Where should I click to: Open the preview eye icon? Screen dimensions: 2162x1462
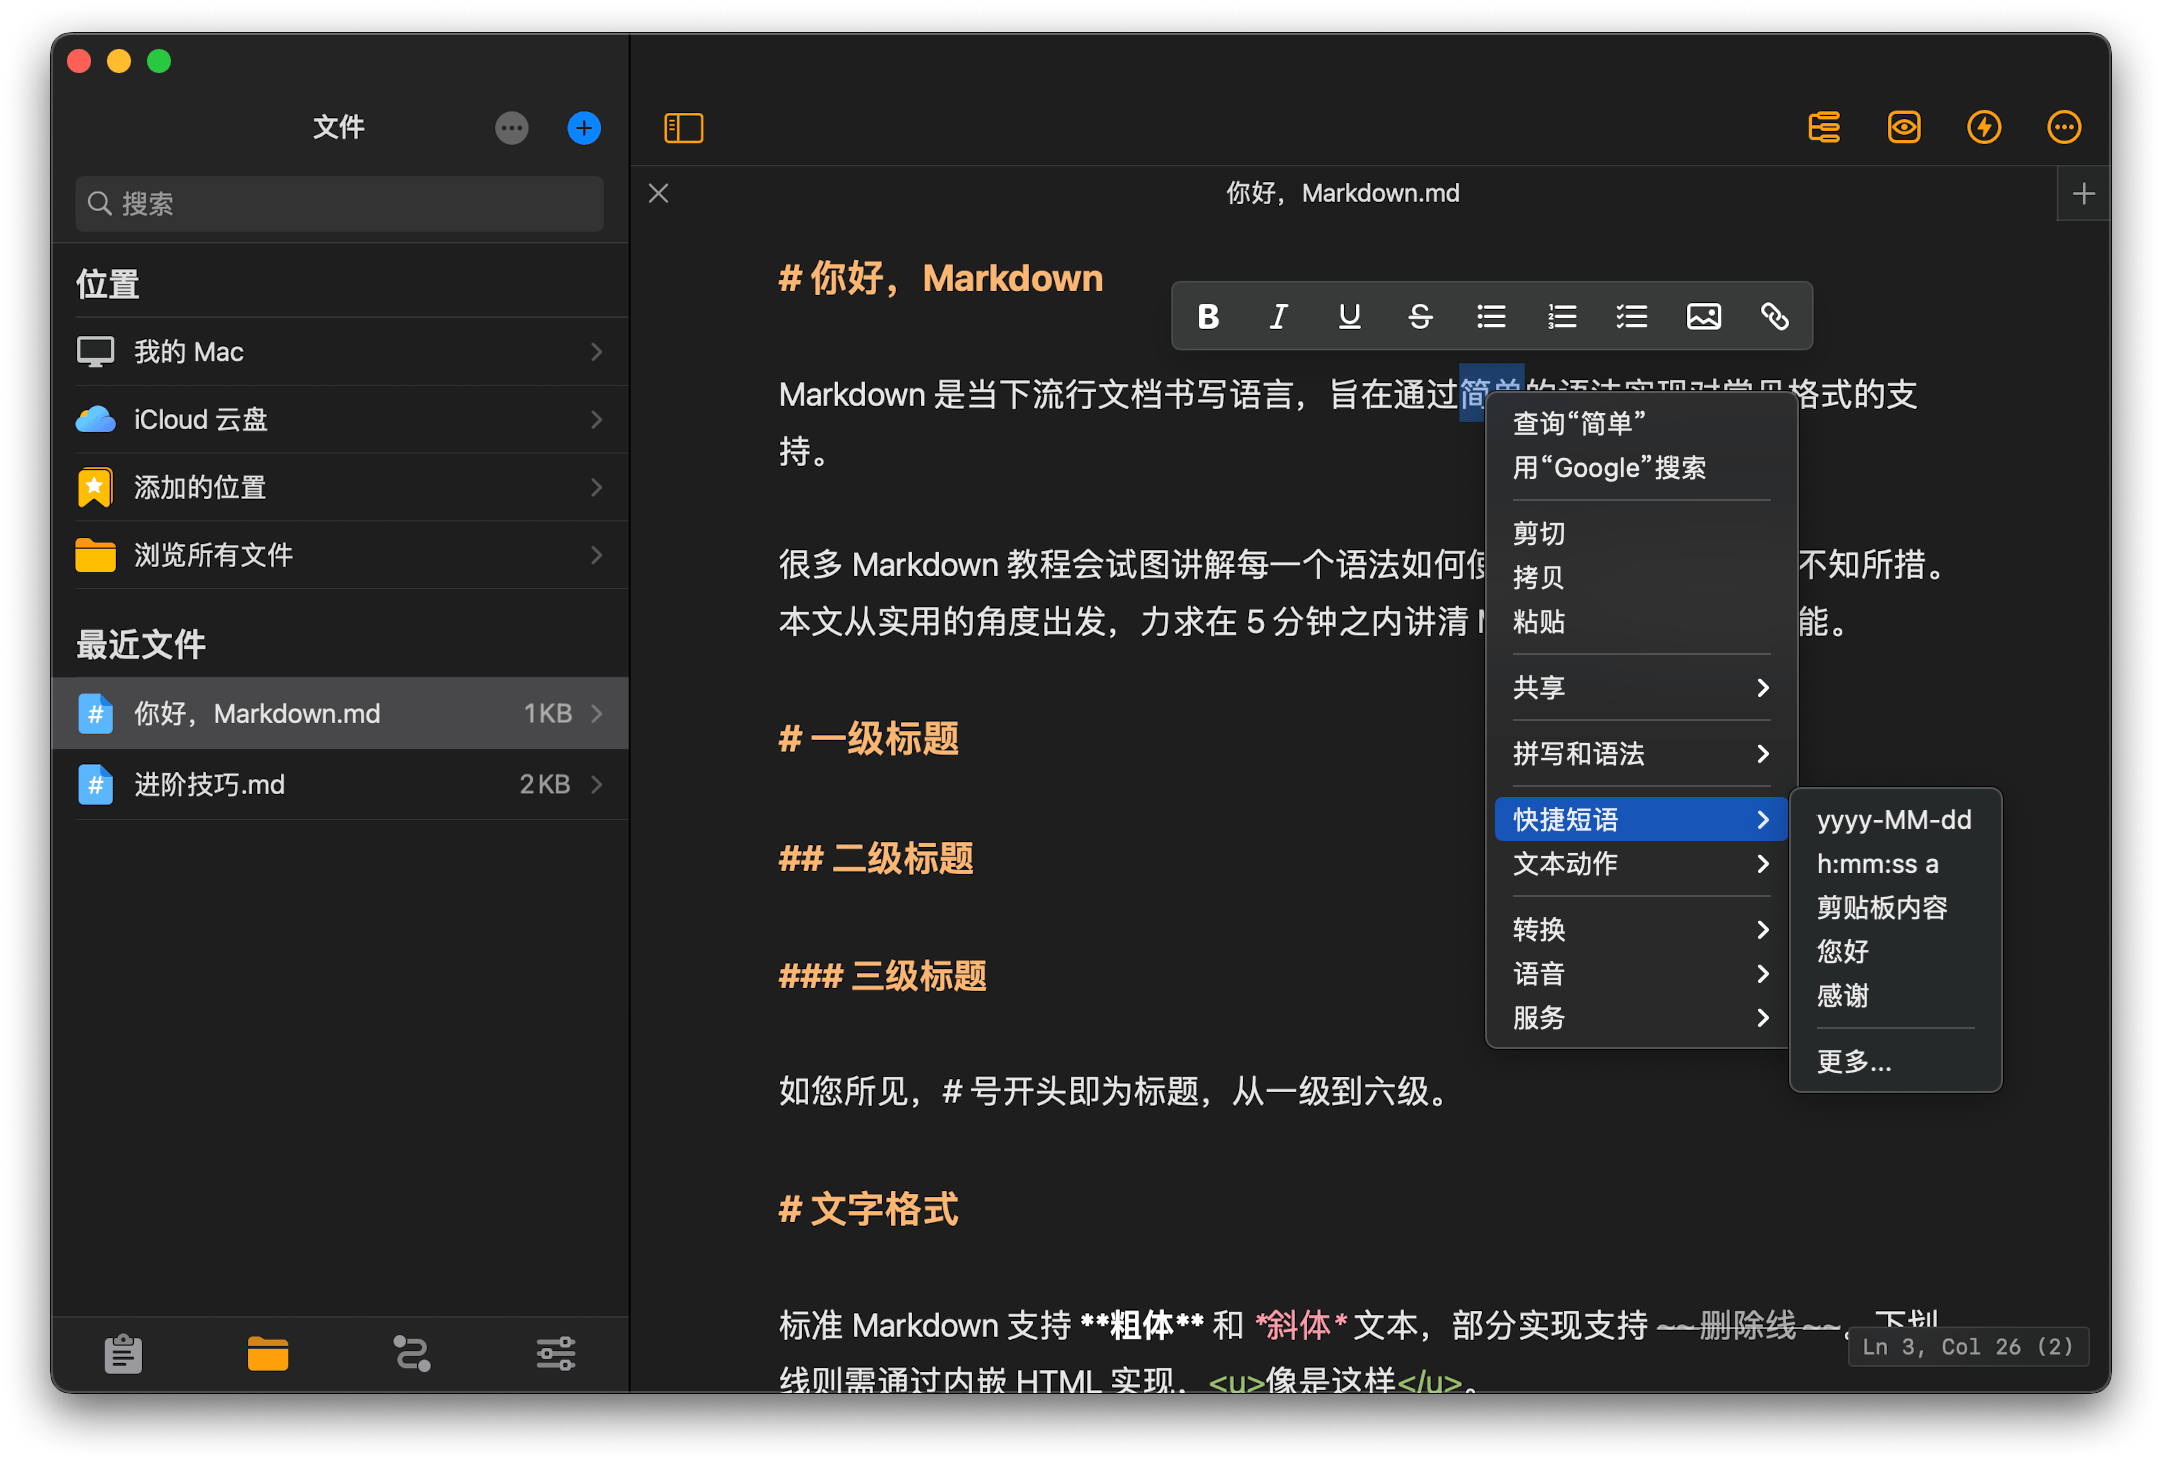point(1904,128)
